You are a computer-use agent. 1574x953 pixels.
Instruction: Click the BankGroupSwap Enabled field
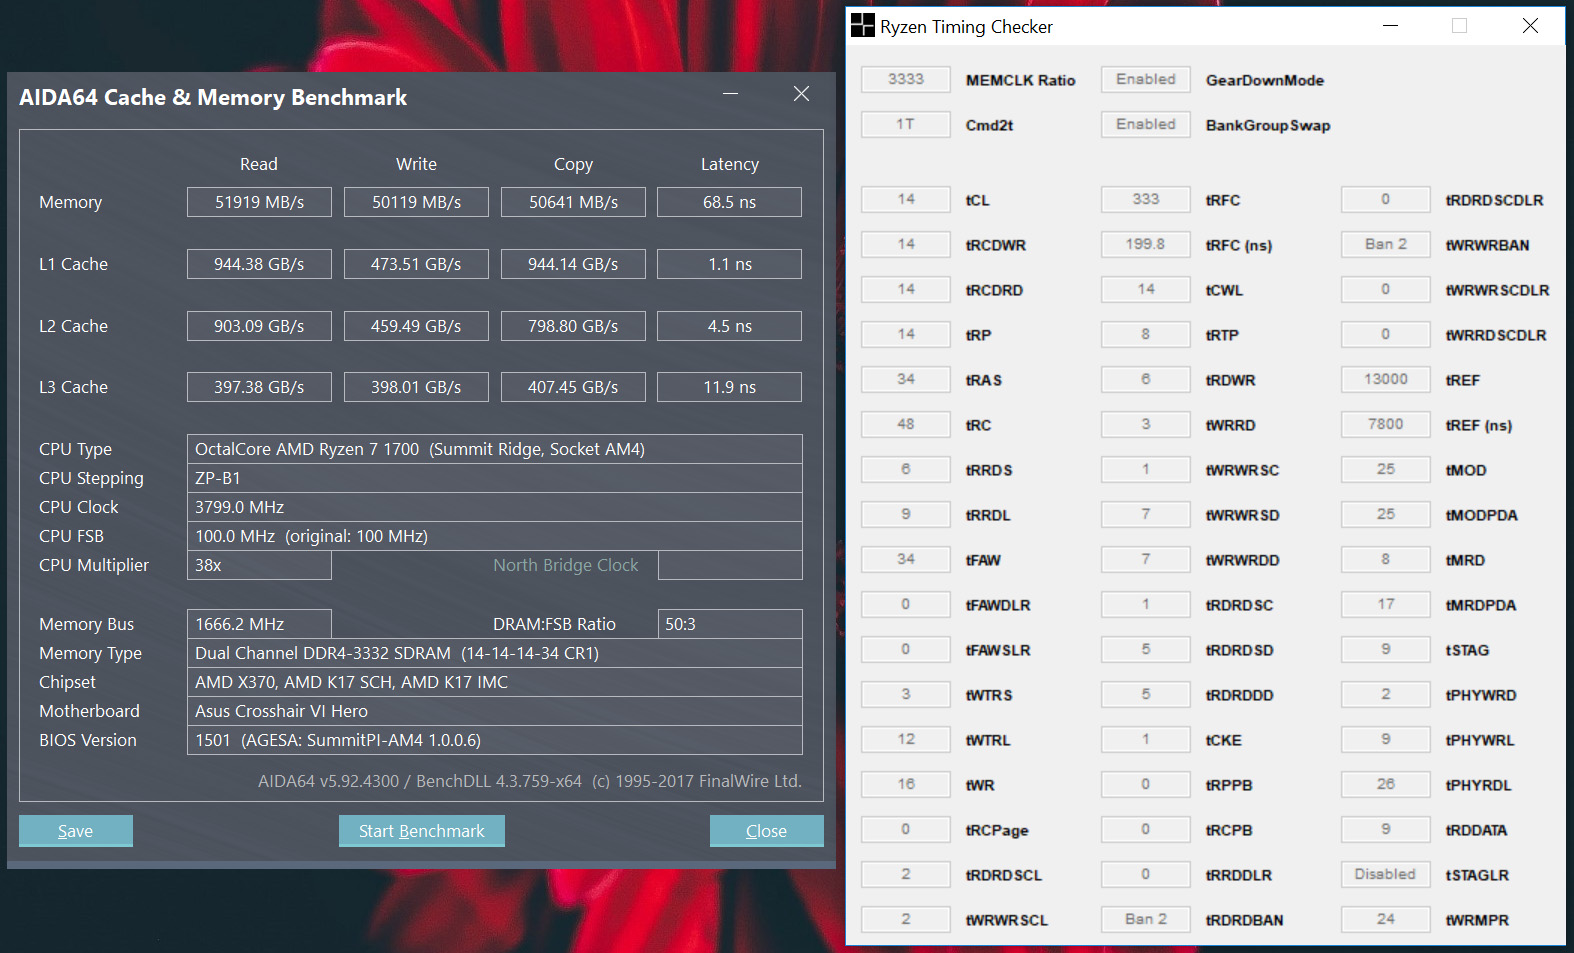pyautogui.click(x=1146, y=124)
